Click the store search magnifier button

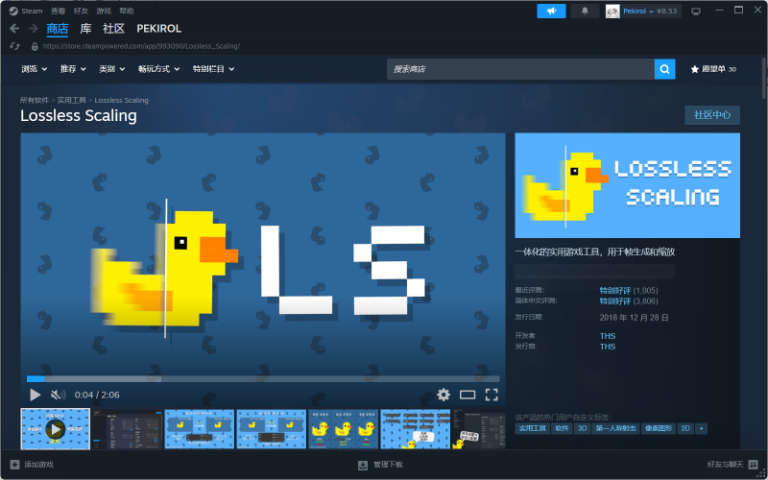coord(665,69)
